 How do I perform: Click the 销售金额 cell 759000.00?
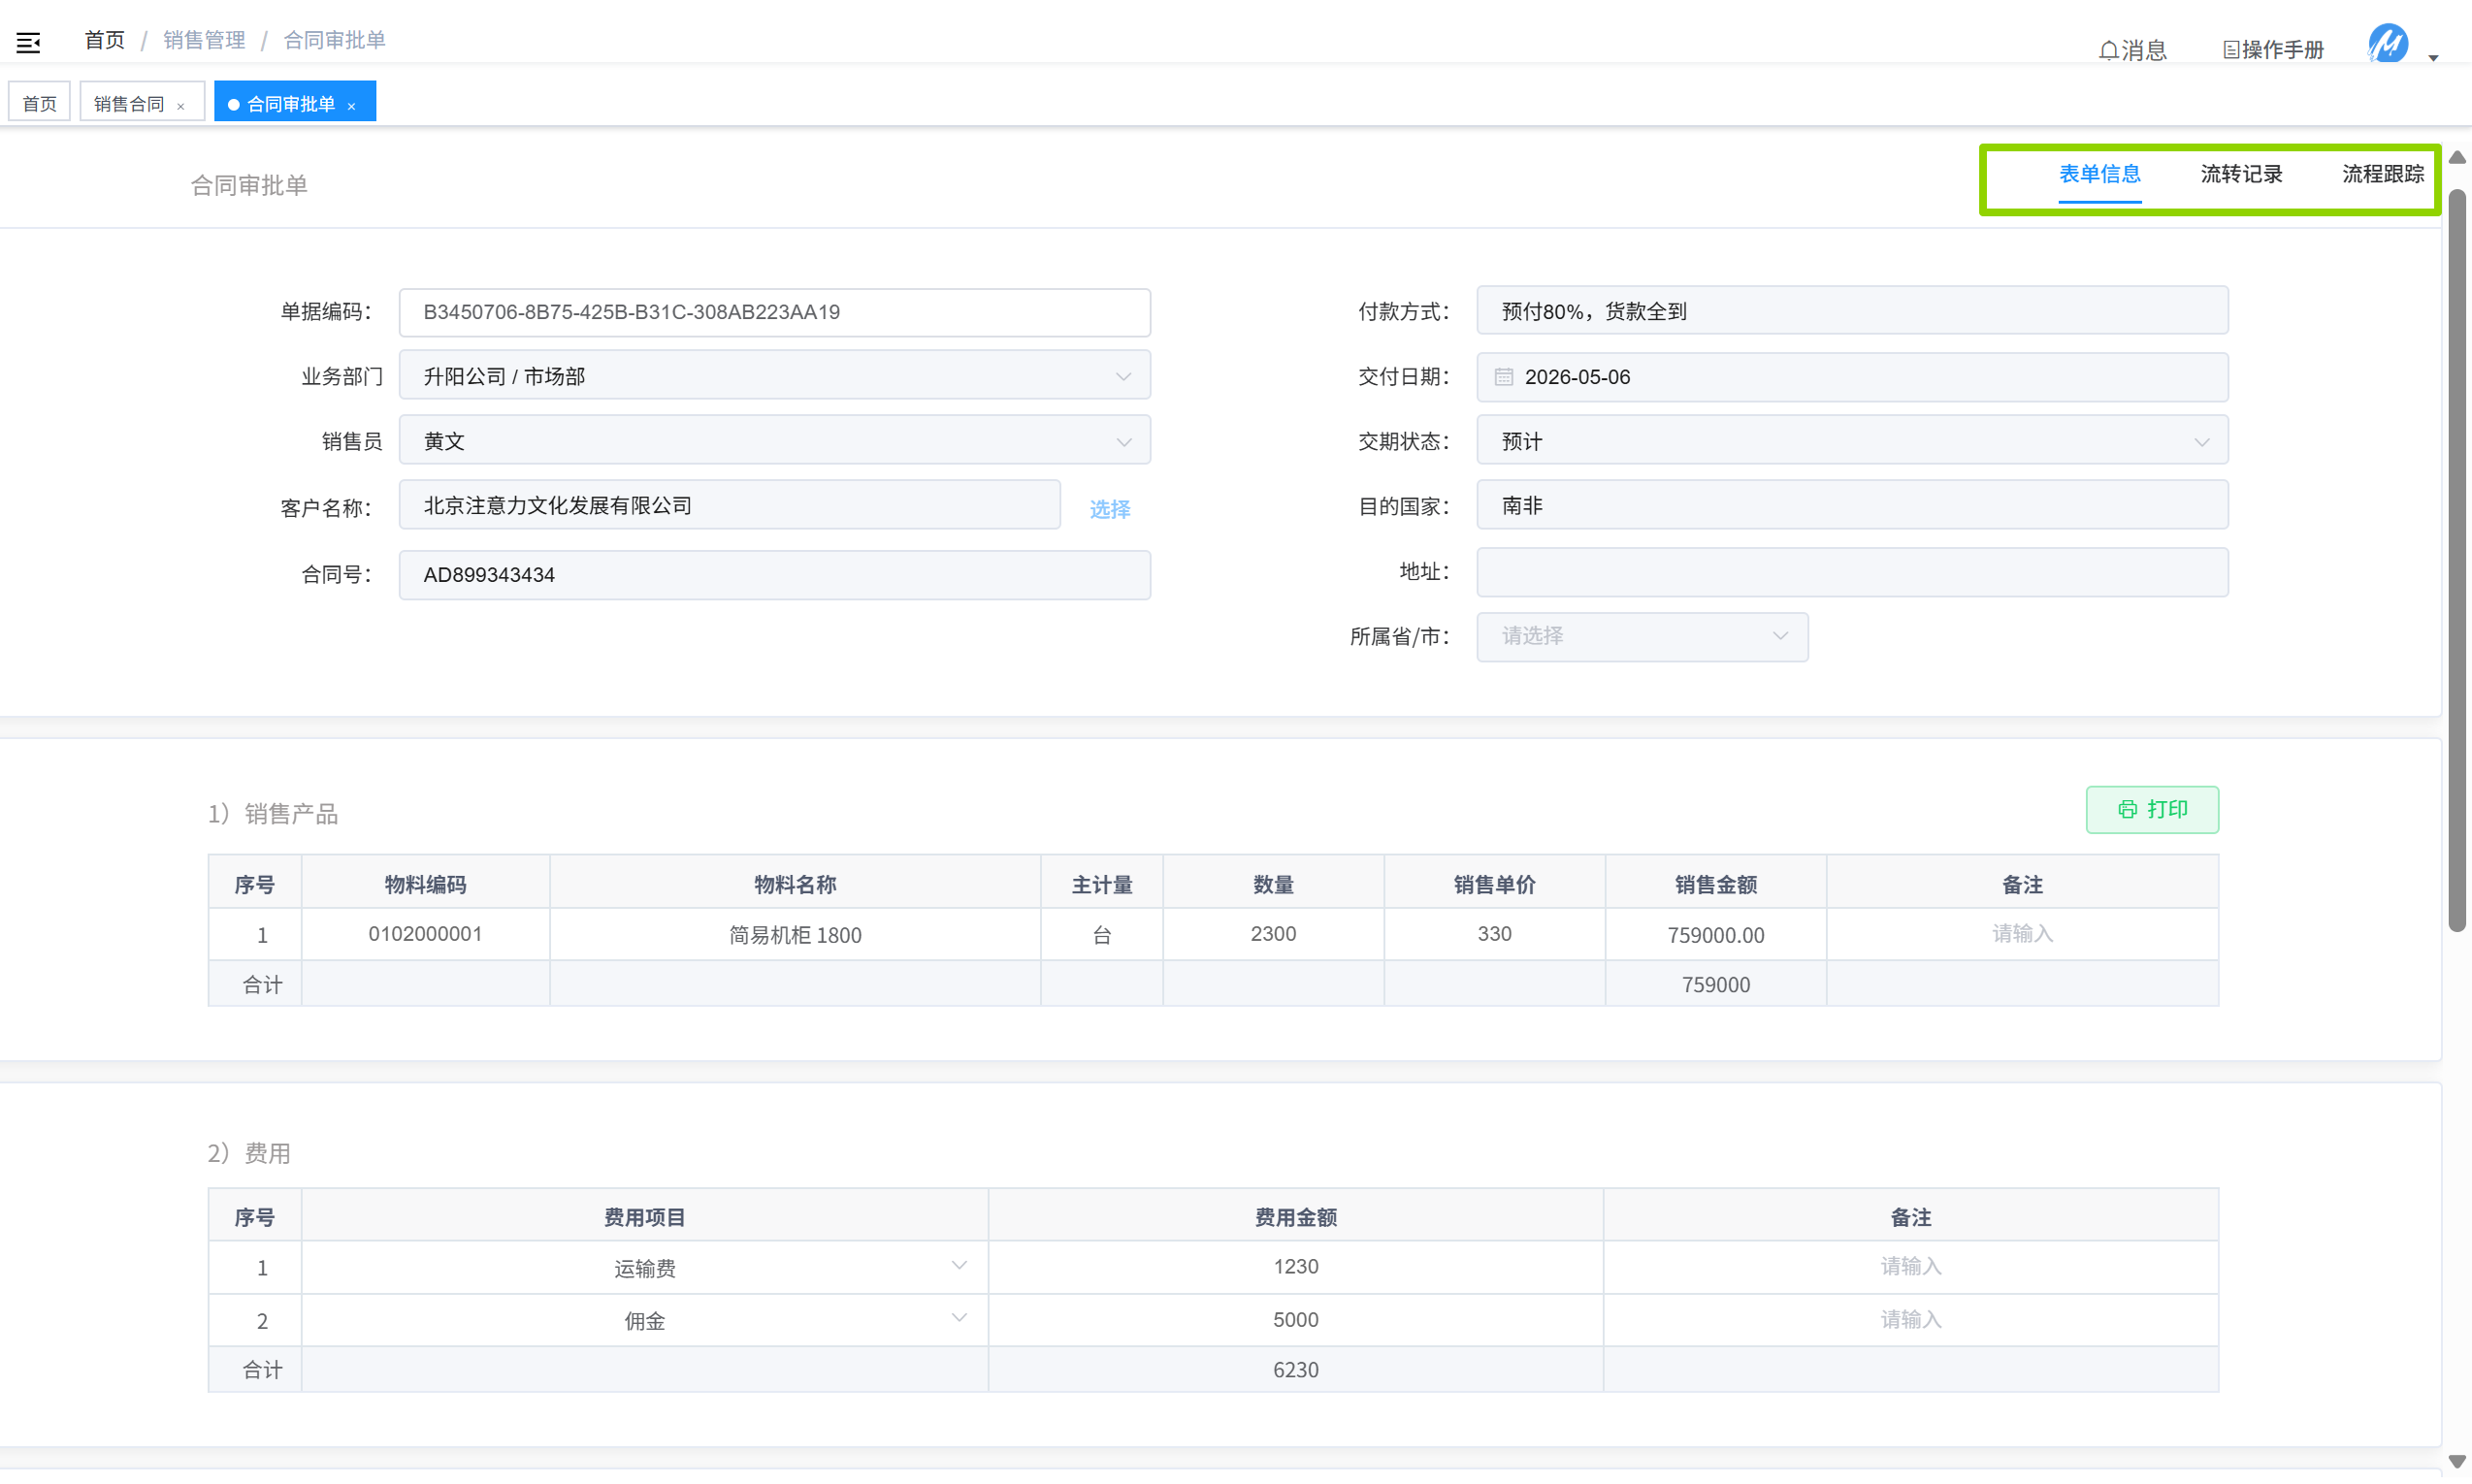(1715, 935)
